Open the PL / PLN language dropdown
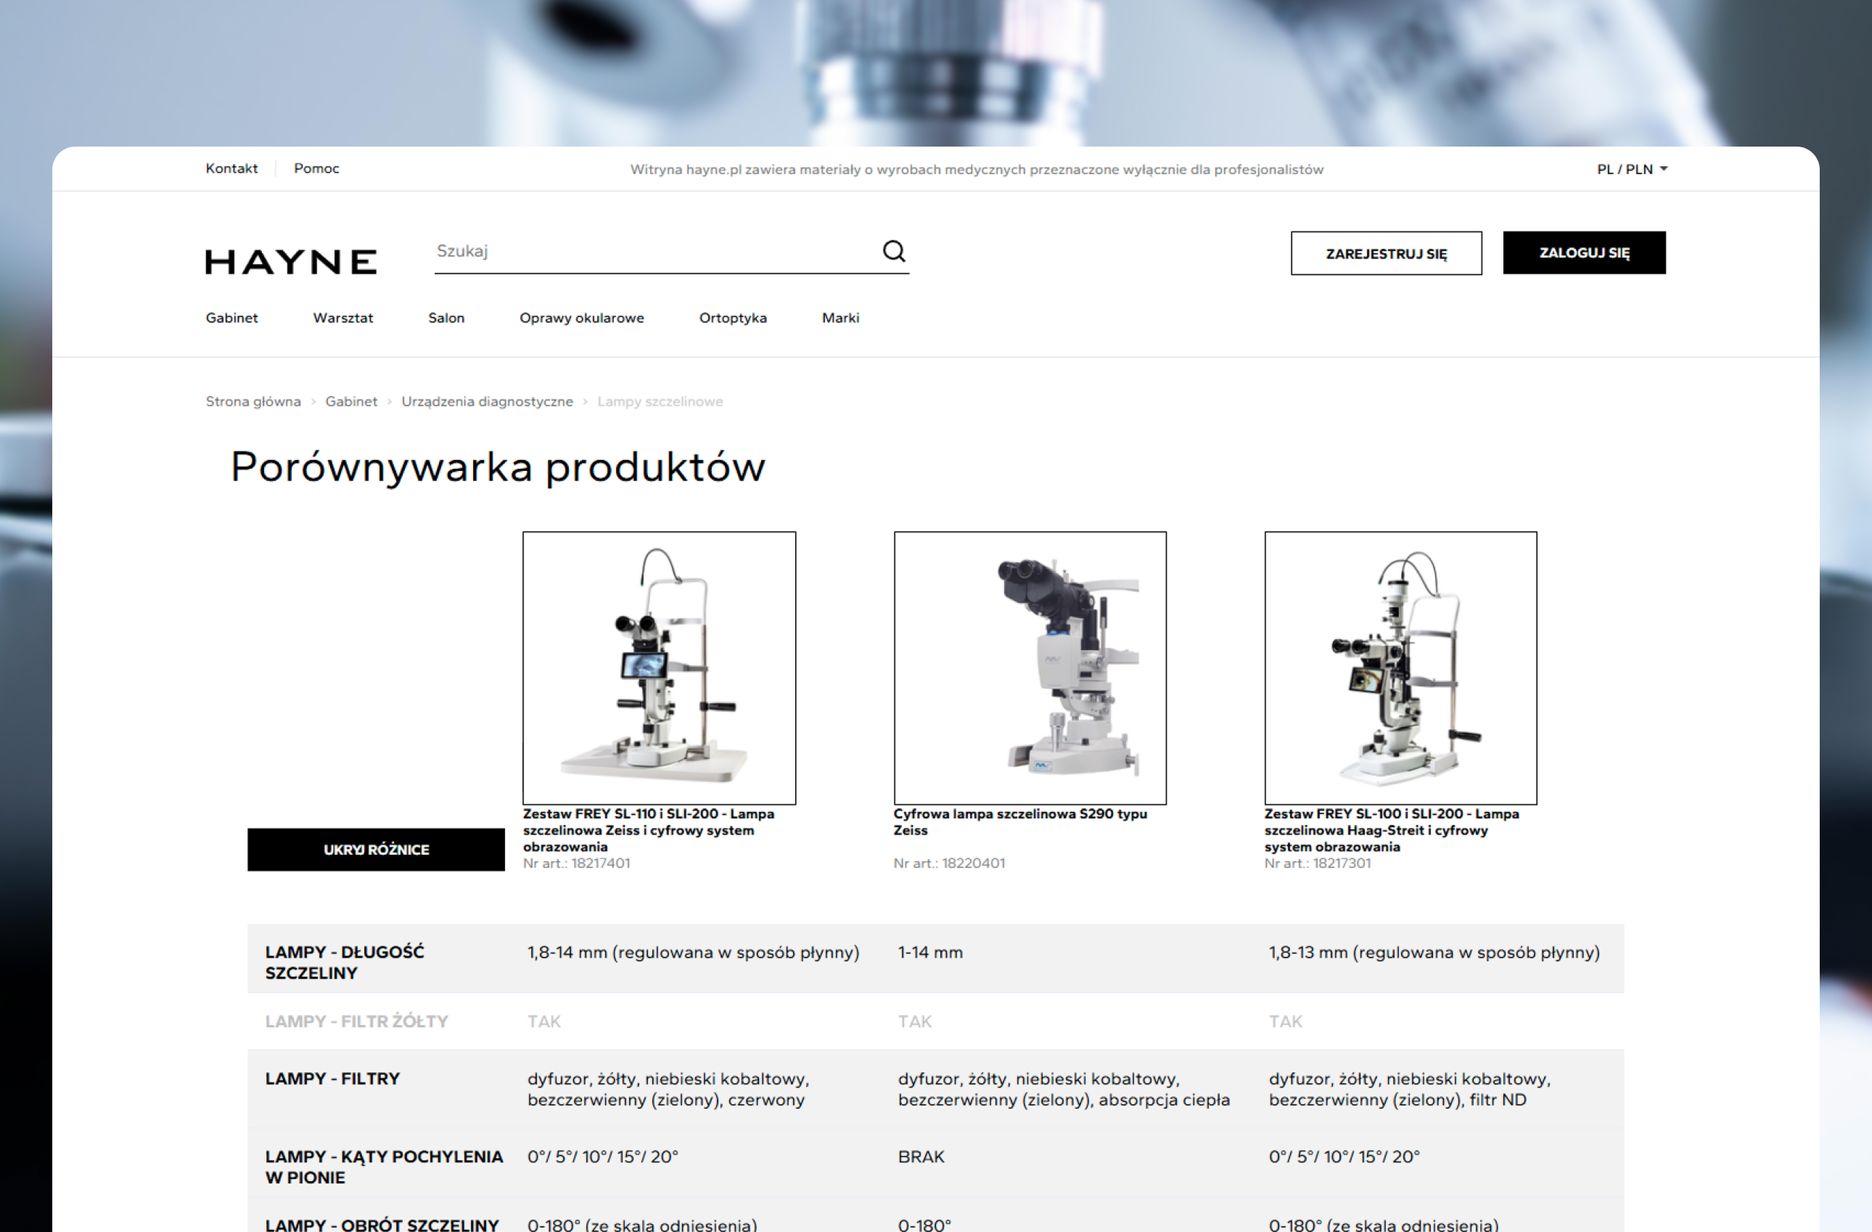The height and width of the screenshot is (1232, 1872). point(1632,169)
